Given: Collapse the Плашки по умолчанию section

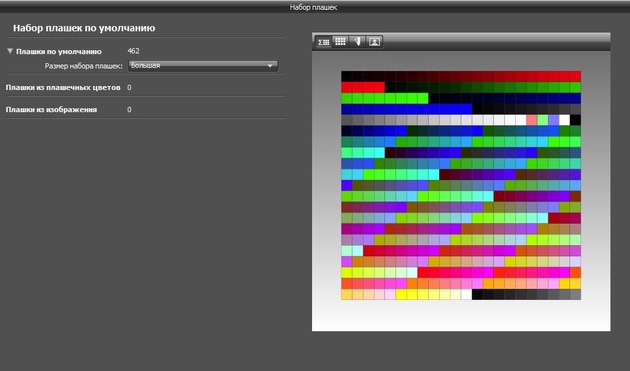Looking at the screenshot, I should pyautogui.click(x=10, y=51).
